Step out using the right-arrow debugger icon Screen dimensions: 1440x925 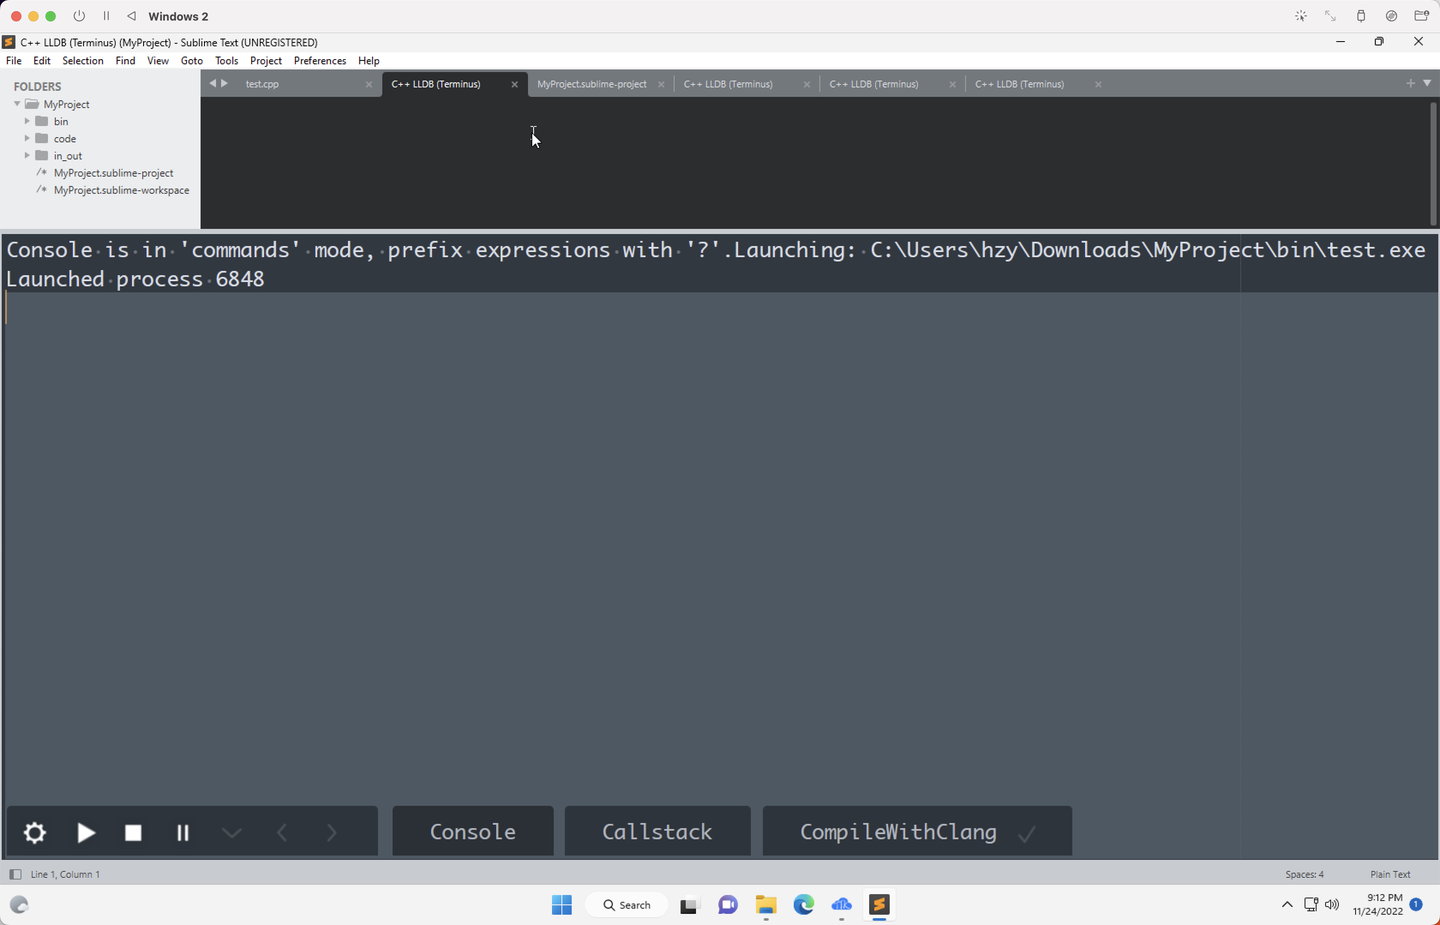(x=331, y=832)
